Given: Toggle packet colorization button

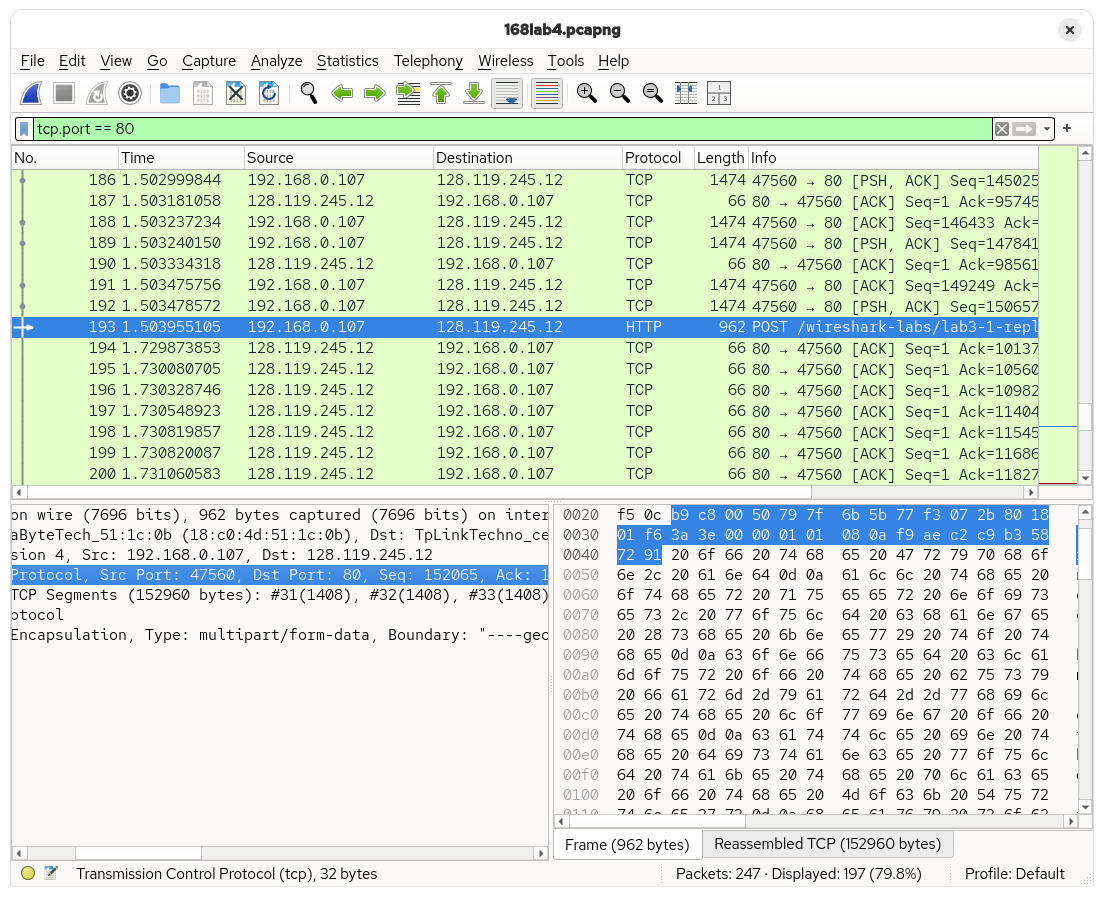Looking at the screenshot, I should click(x=546, y=94).
